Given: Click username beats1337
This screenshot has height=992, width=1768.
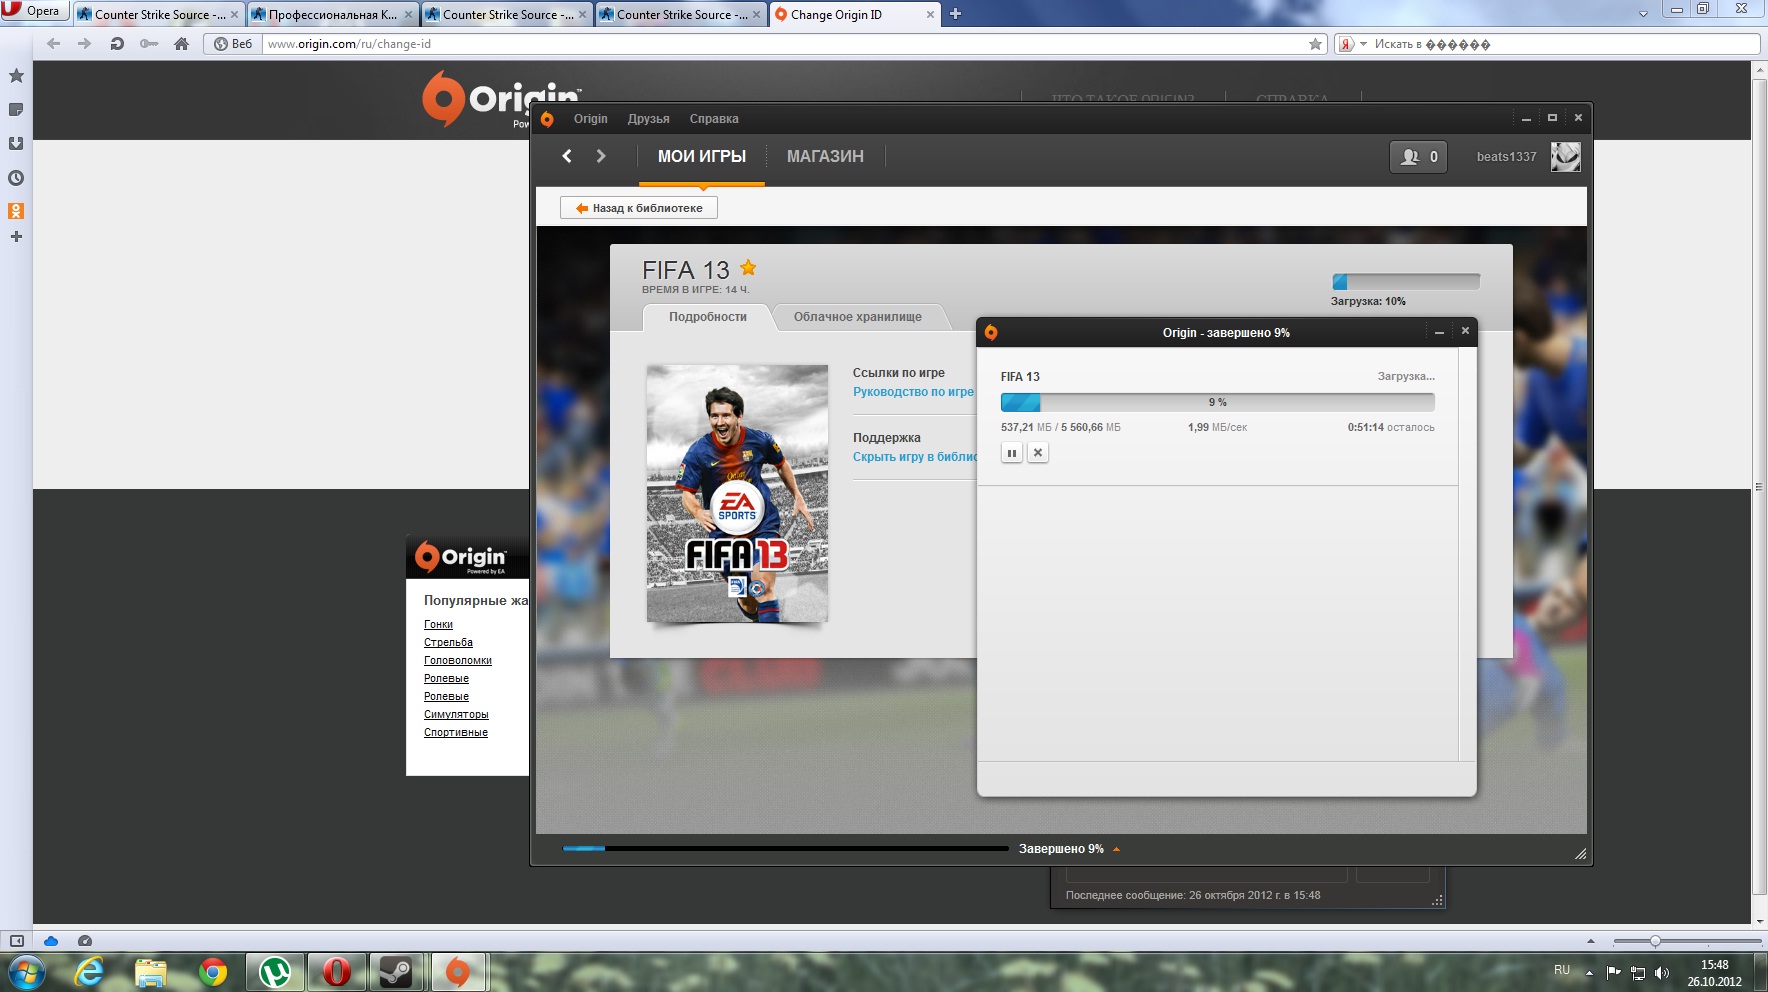Looking at the screenshot, I should [x=1506, y=157].
